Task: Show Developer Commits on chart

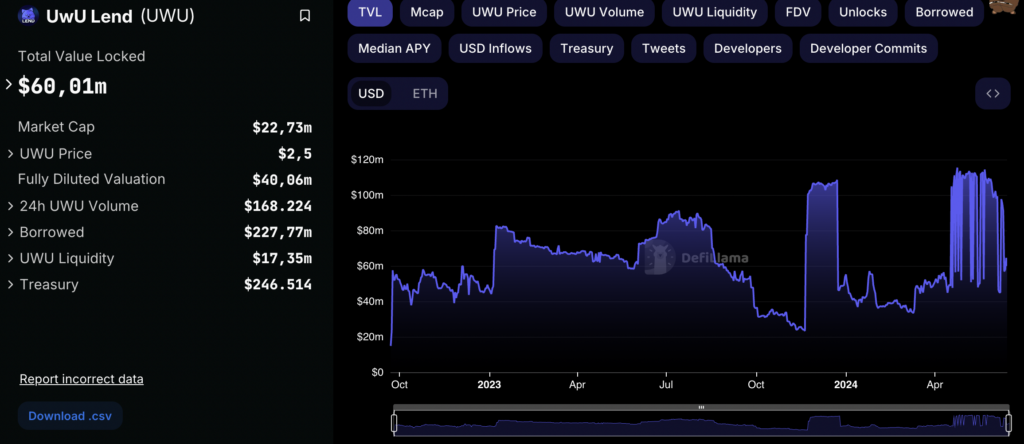Action: tap(868, 48)
